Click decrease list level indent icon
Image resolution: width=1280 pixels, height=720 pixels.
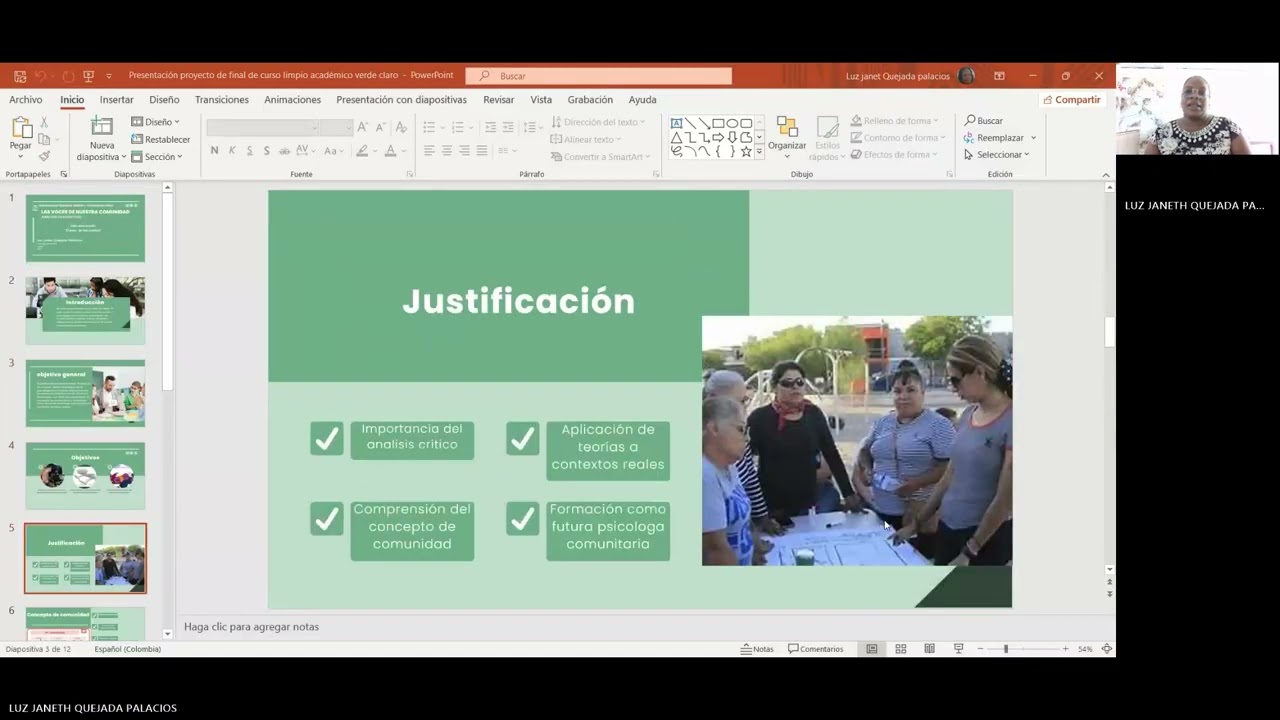(x=490, y=127)
